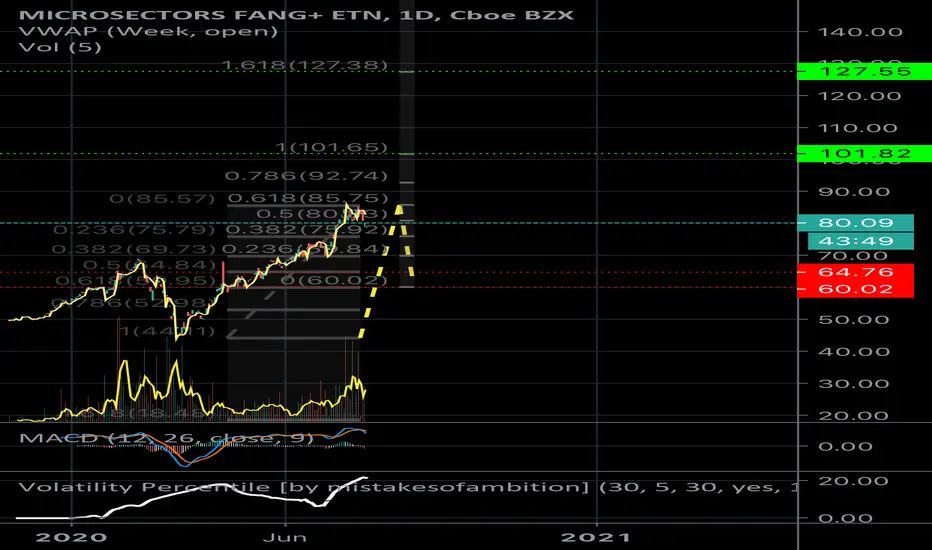Click the green 101.82 price label
Viewport: 932px width, 550px height.
coord(864,154)
